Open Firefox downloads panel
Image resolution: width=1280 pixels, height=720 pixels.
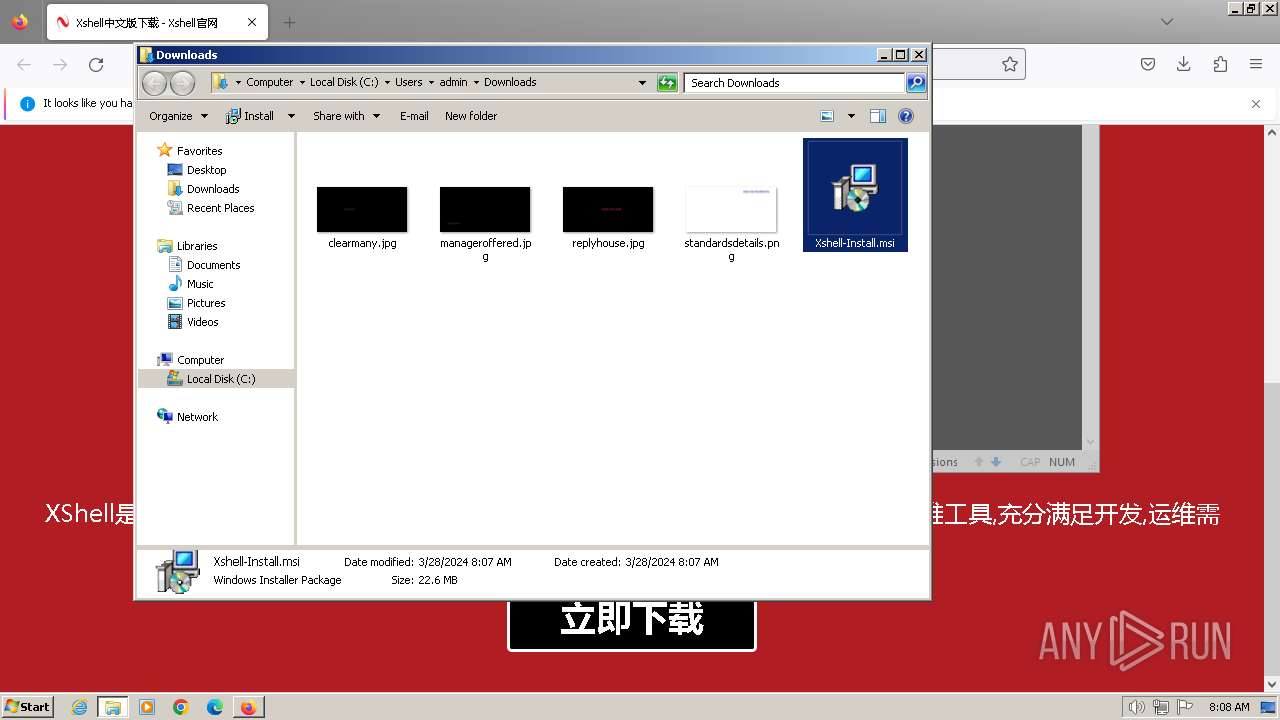(1184, 64)
